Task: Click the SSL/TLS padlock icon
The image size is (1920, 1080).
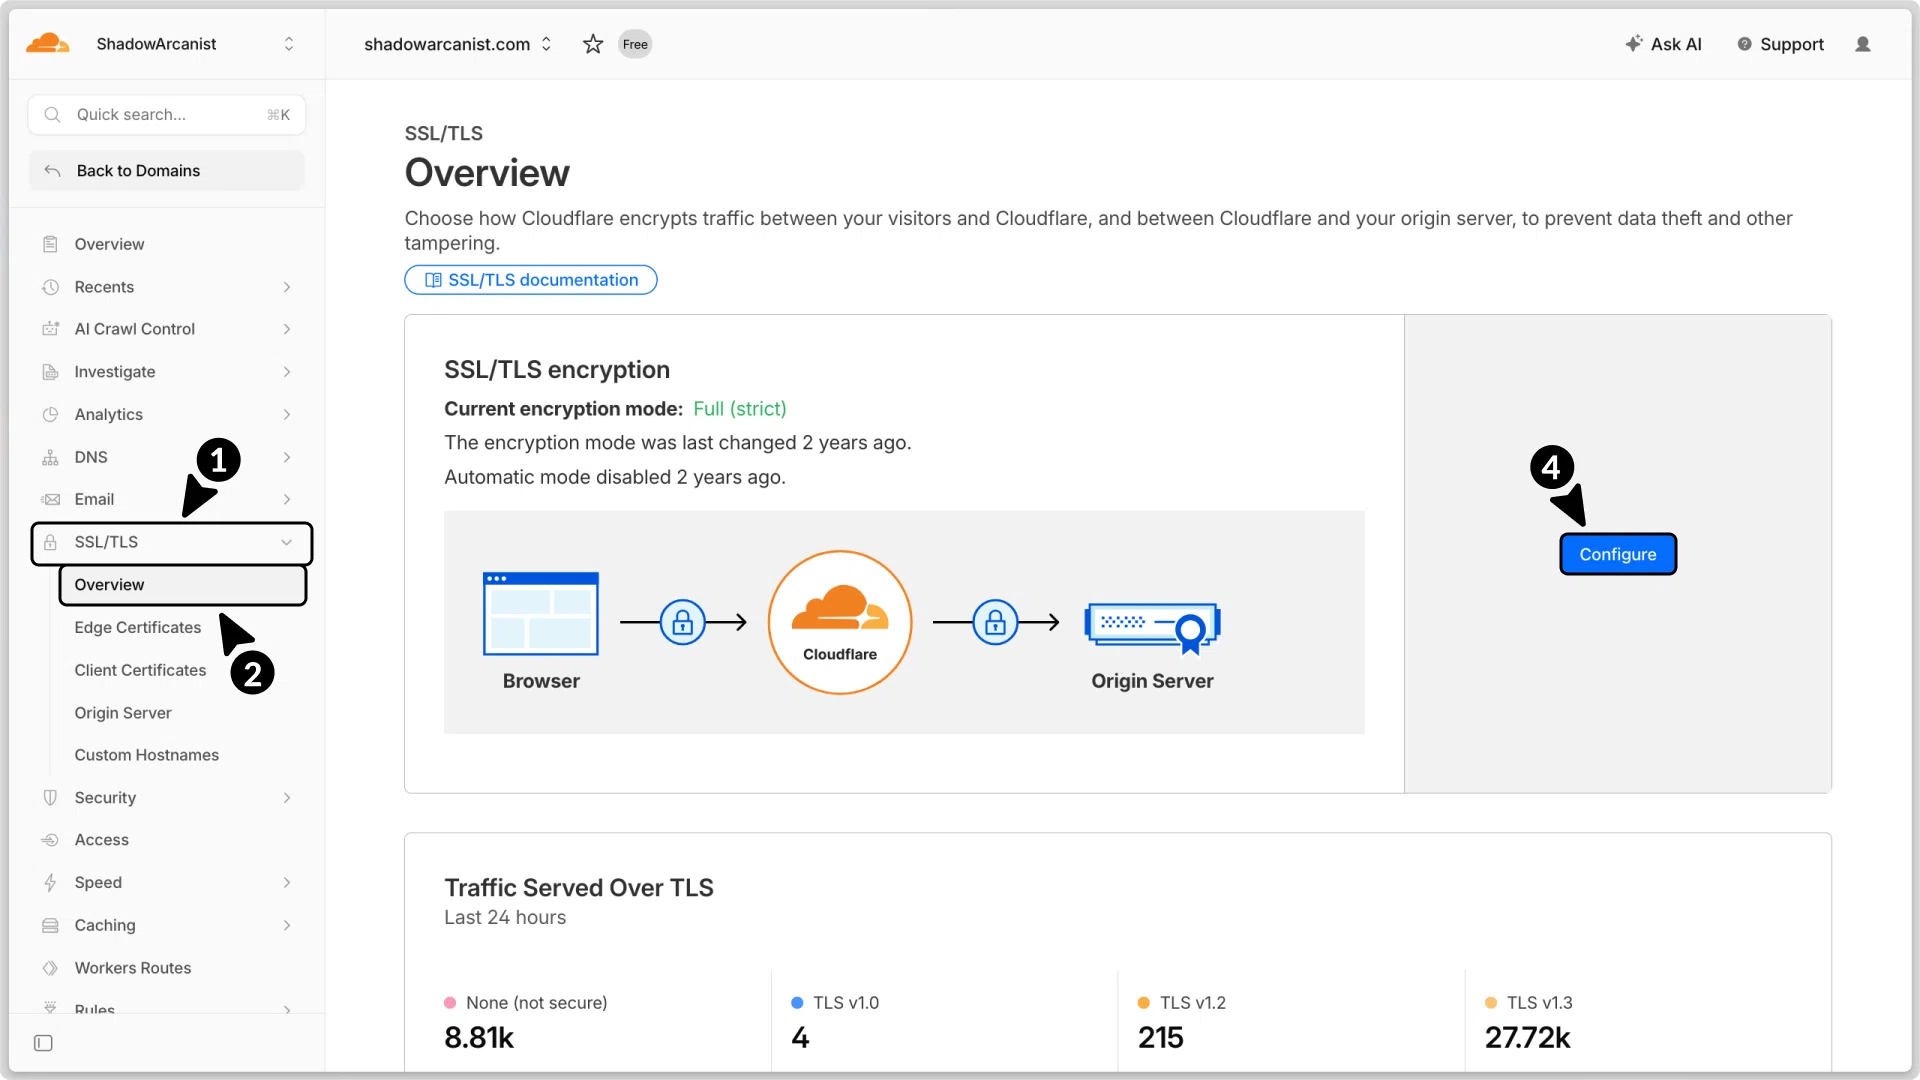Action: tap(50, 542)
